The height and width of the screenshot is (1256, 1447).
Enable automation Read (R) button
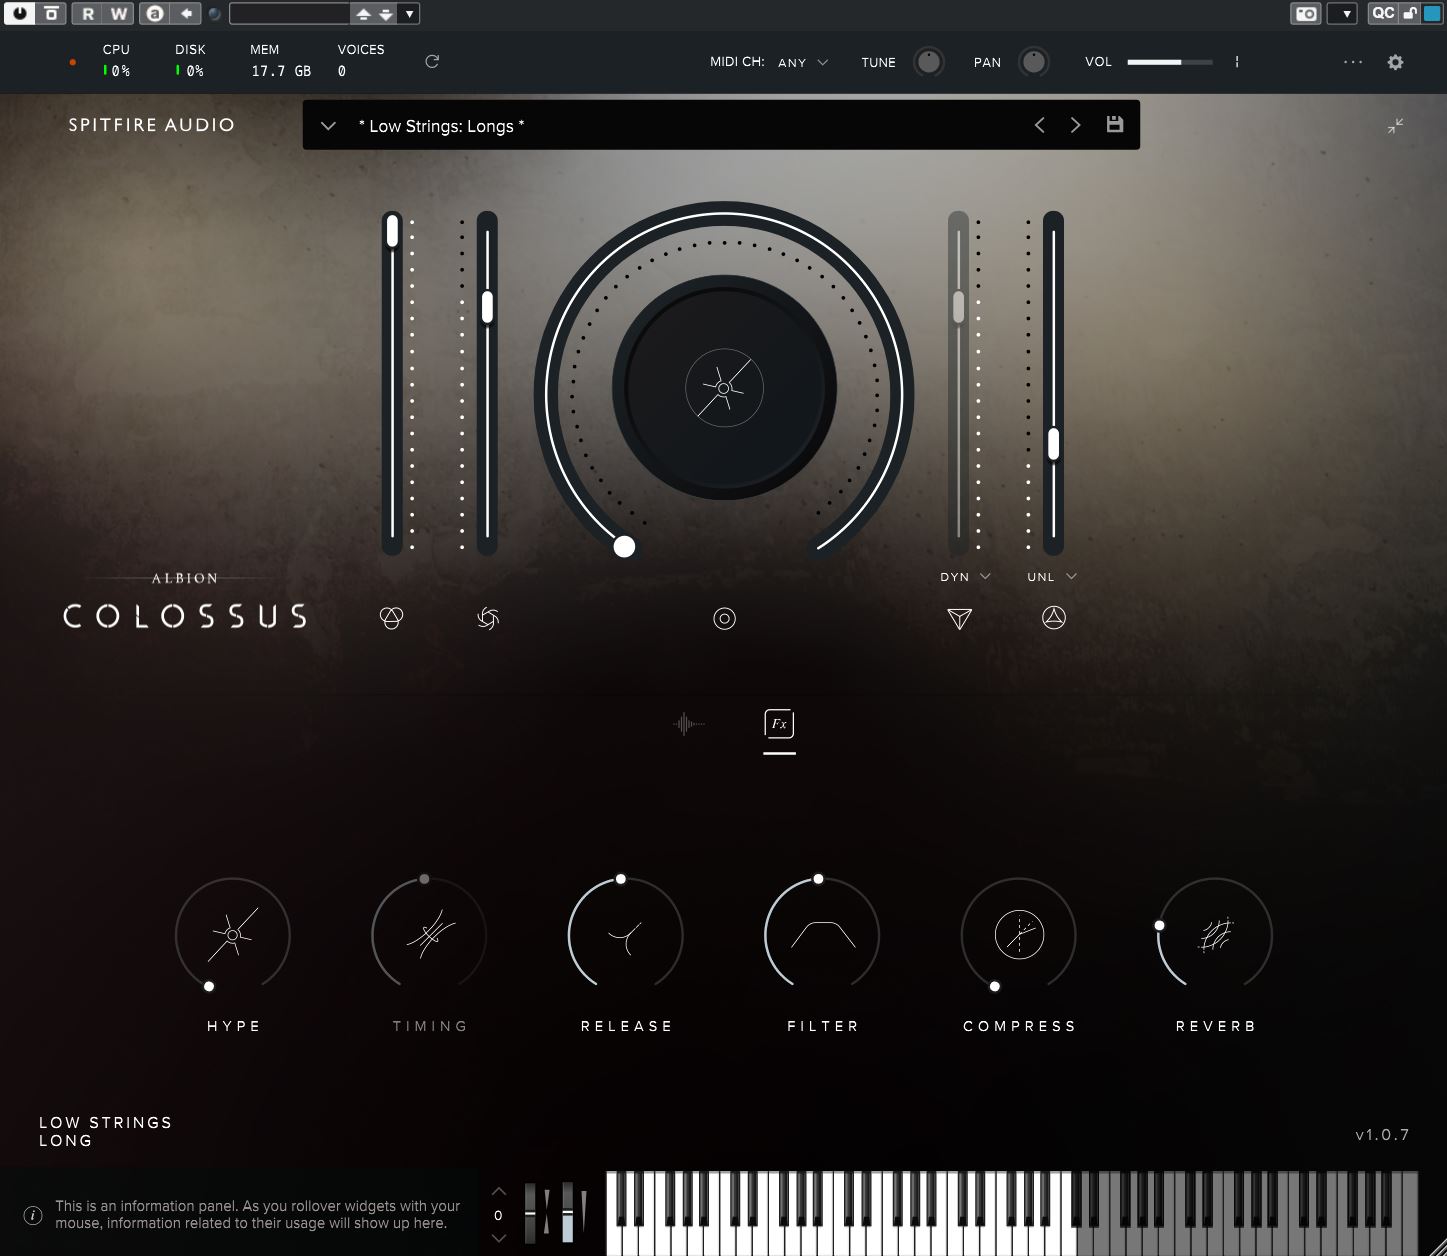88,13
